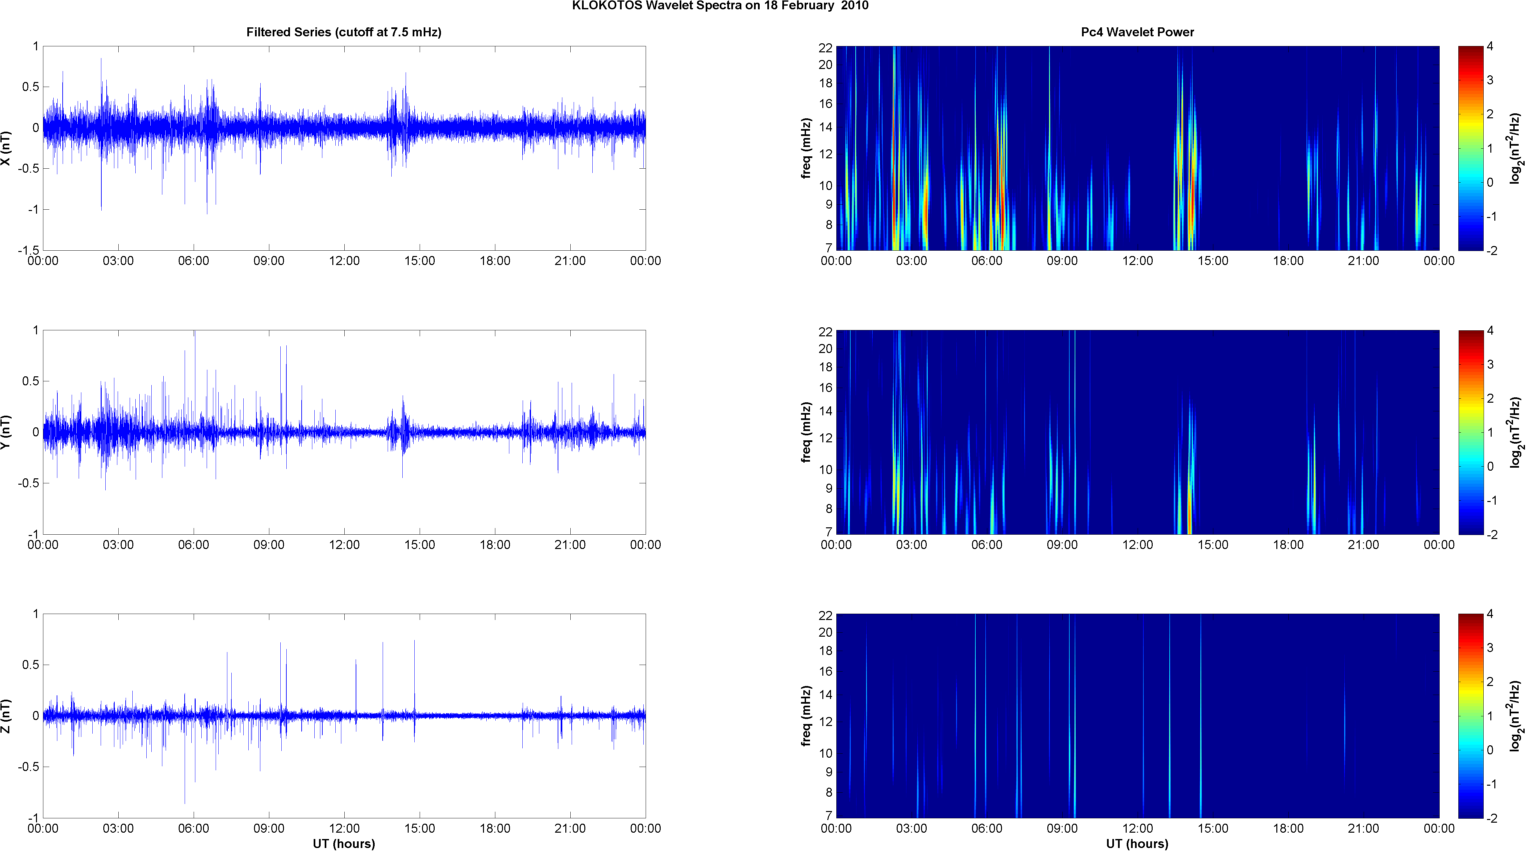Click the top wavelet power spectrogram
1526x851 pixels.
[x=1137, y=148]
